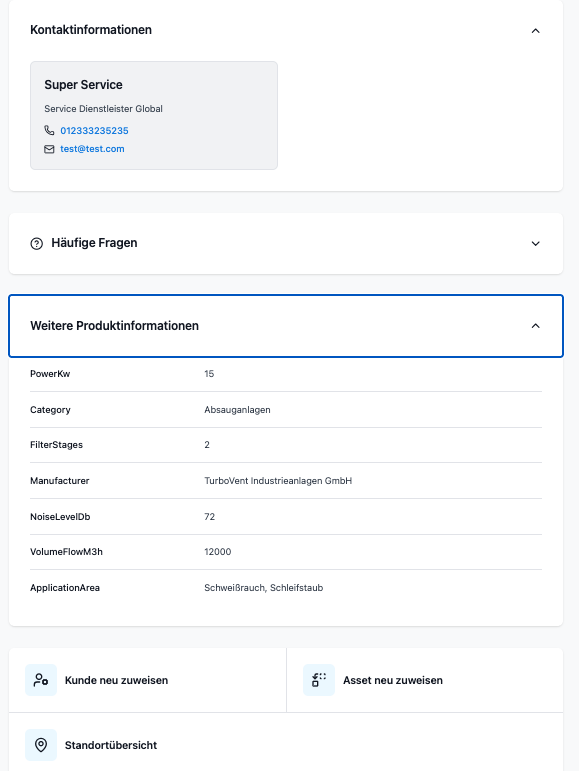This screenshot has height=771, width=579.
Task: Click the Manufacturer label
Action: [59, 481]
